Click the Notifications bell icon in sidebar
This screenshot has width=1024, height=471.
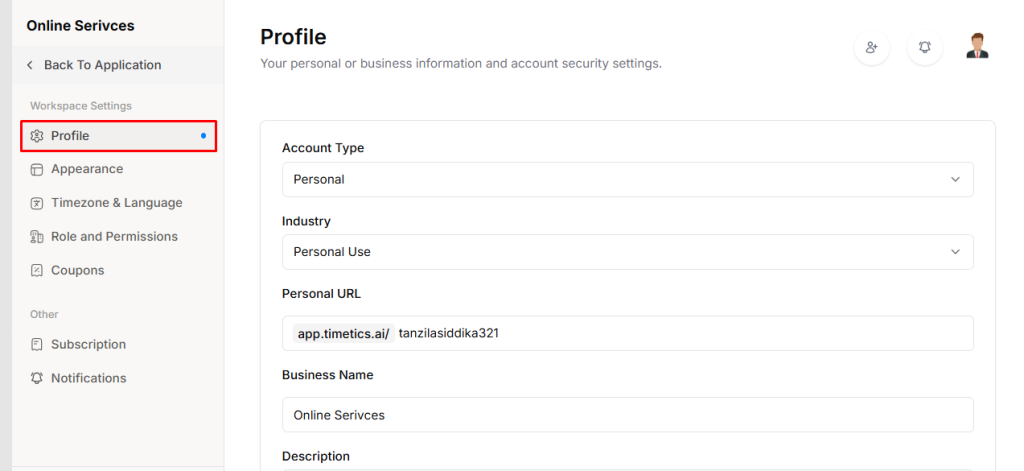click(37, 378)
